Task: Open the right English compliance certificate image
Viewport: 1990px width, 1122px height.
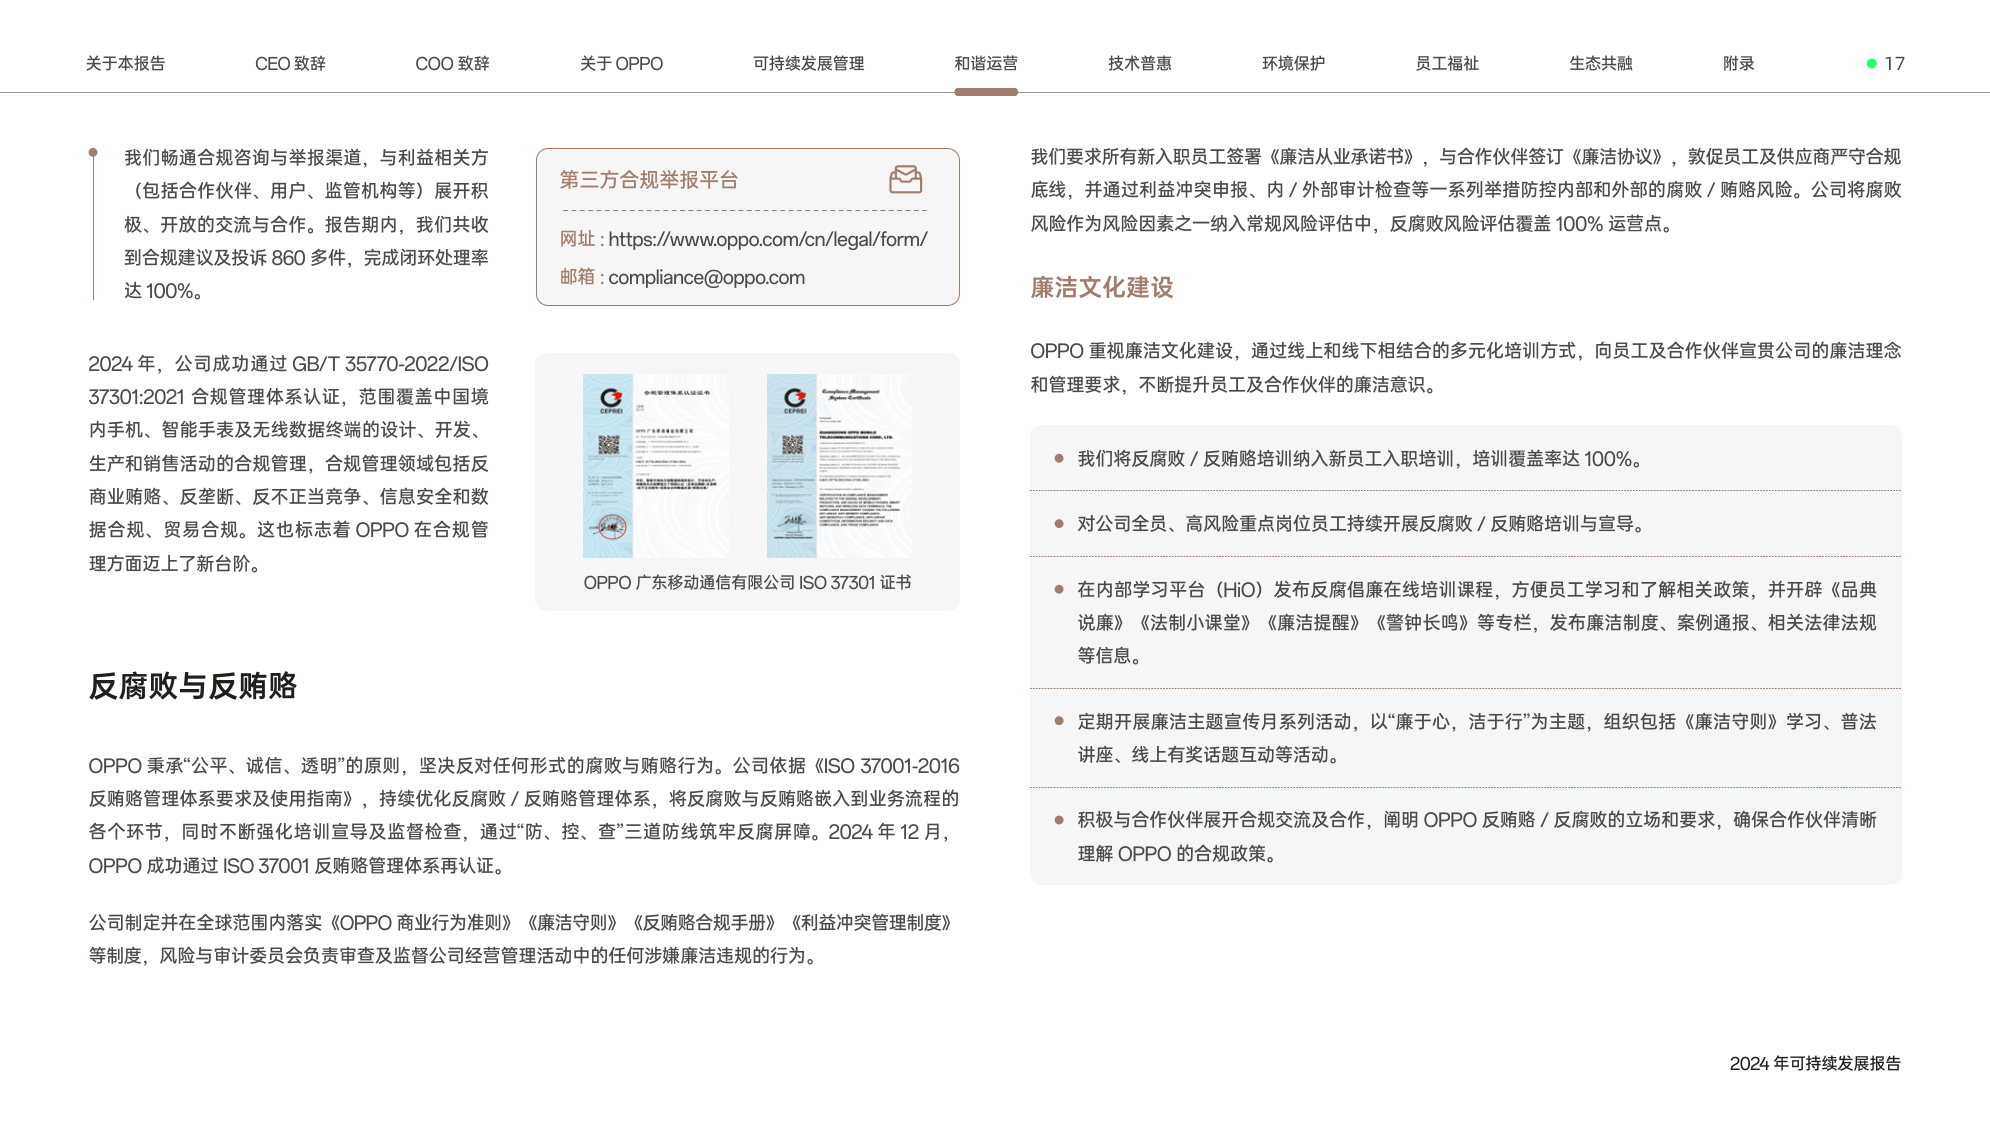Action: click(x=839, y=466)
